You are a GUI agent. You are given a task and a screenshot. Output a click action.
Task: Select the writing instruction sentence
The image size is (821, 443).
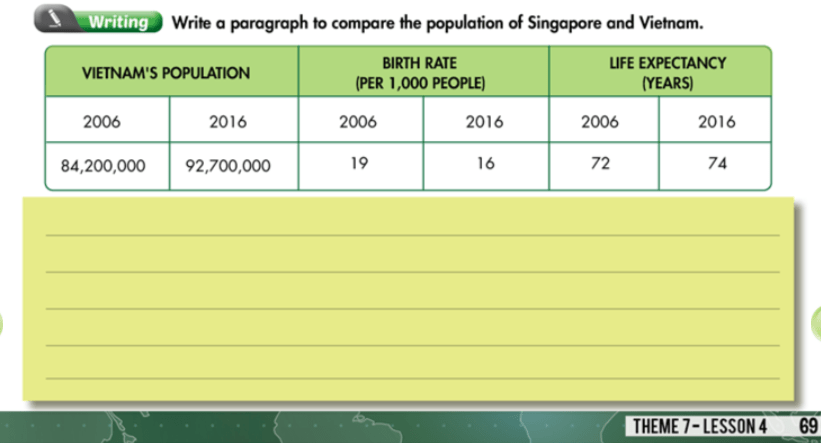437,23
